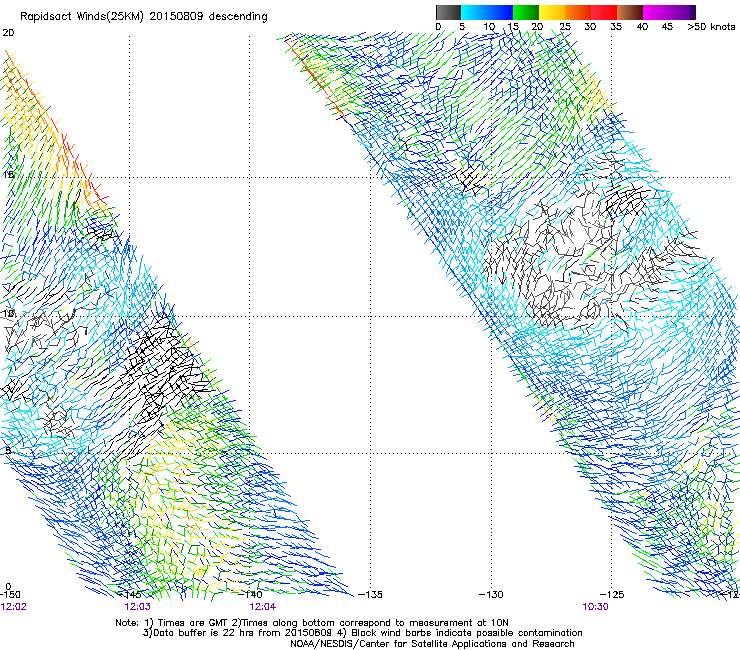Click the '40' label under the color legend

click(642, 27)
